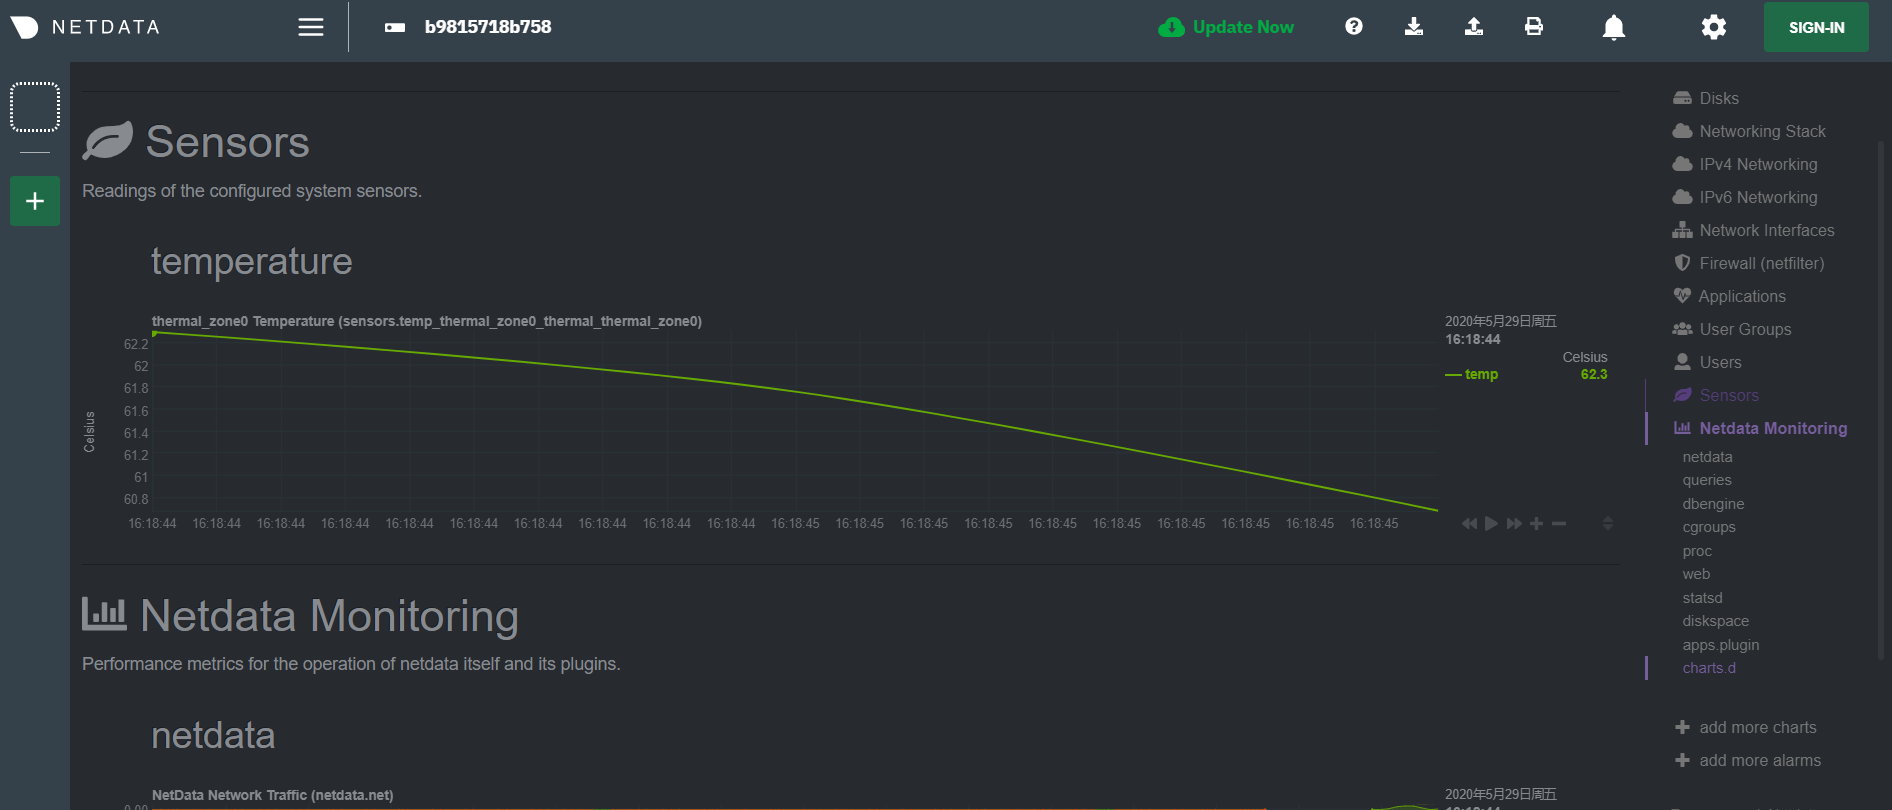This screenshot has height=810, width=1892.
Task: Click the Users person icon
Action: pyautogui.click(x=1682, y=362)
